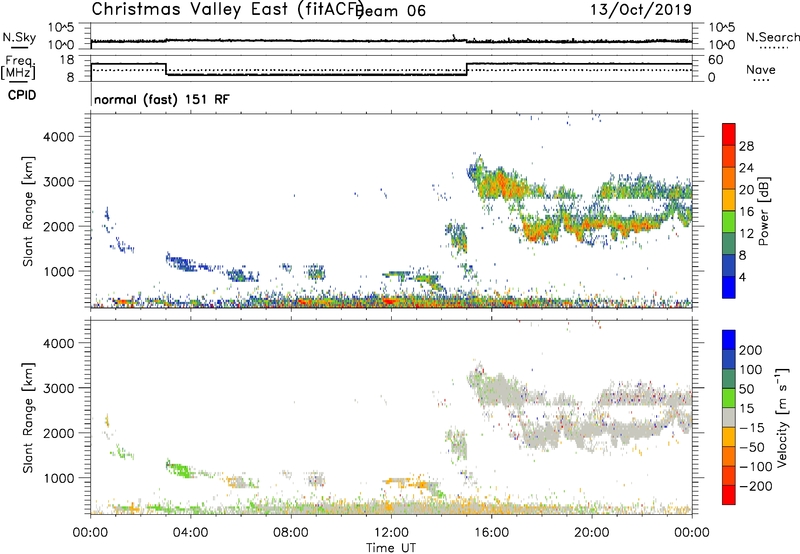Click the "-50" velocity colorbar value

point(752,448)
